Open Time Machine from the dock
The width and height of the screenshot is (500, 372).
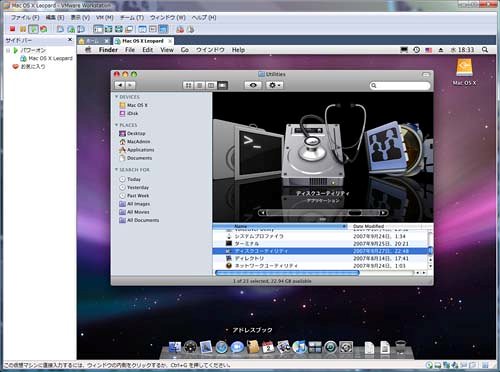coord(330,347)
